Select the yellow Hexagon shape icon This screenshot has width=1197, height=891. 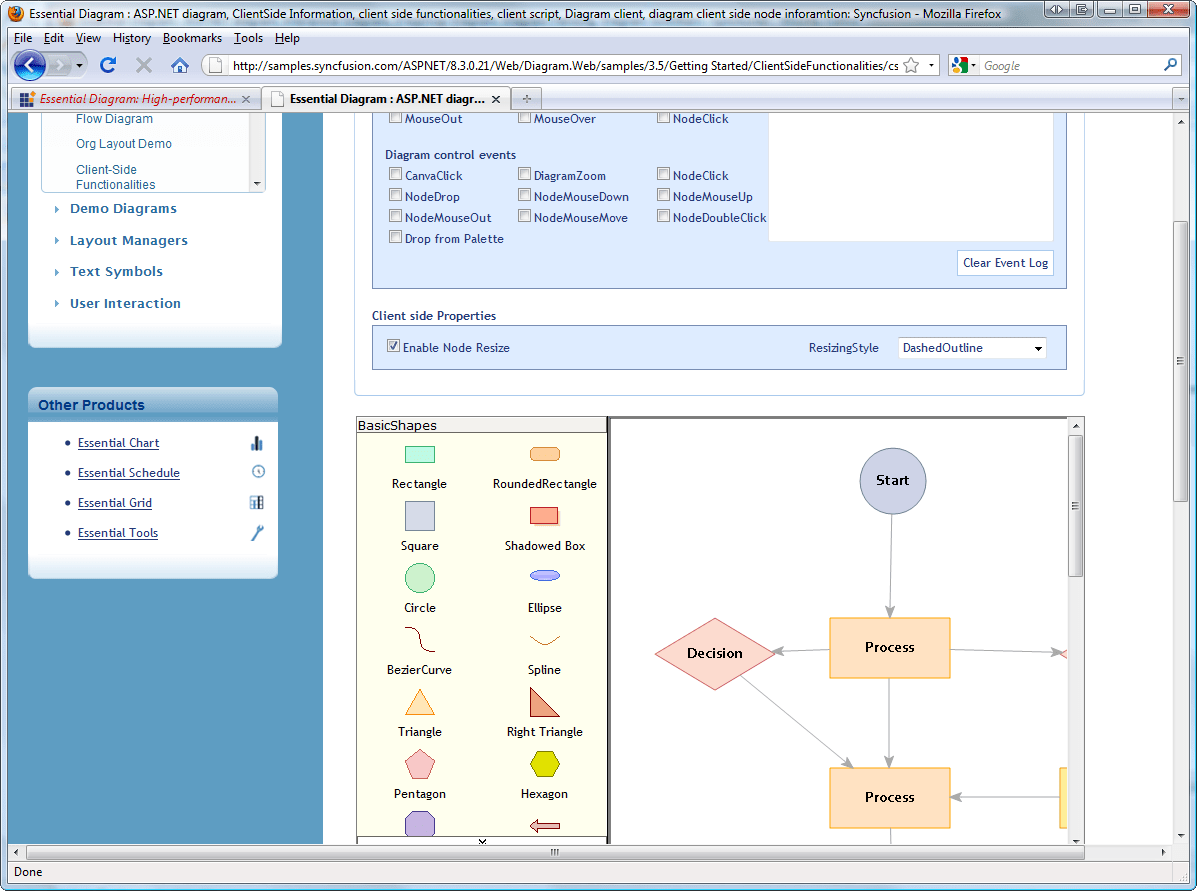(544, 763)
